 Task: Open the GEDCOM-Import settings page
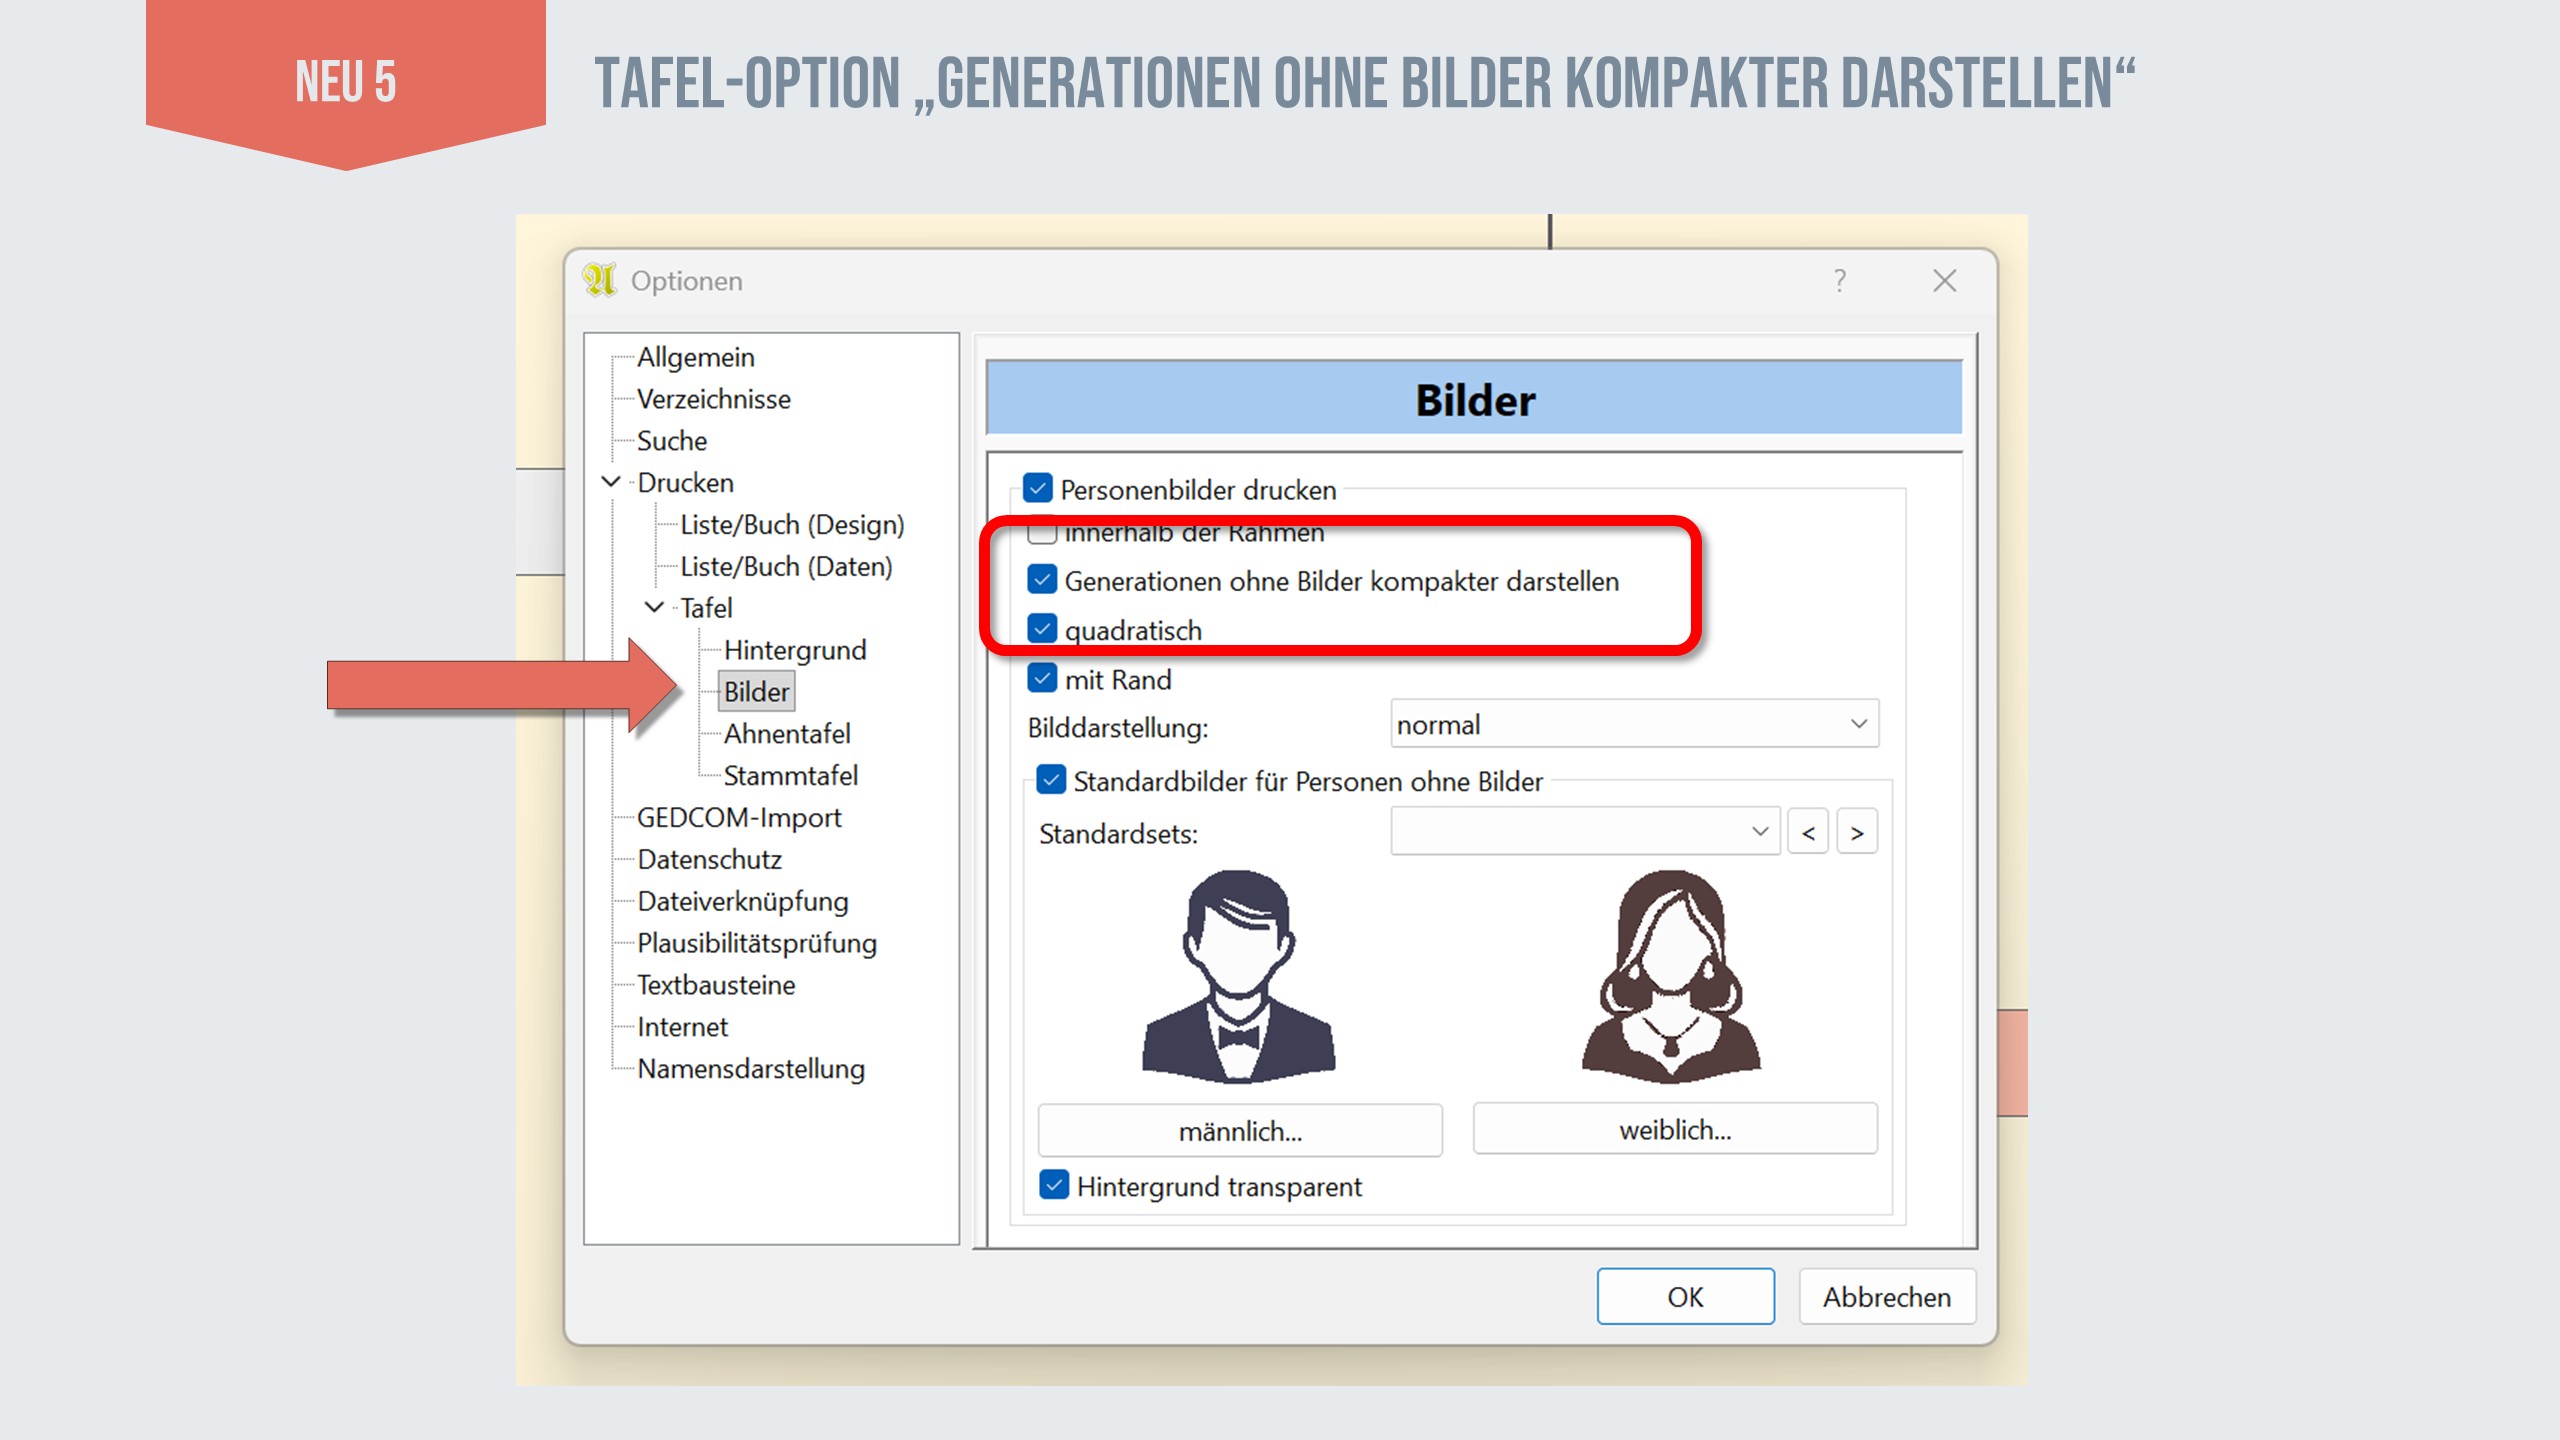(739, 818)
